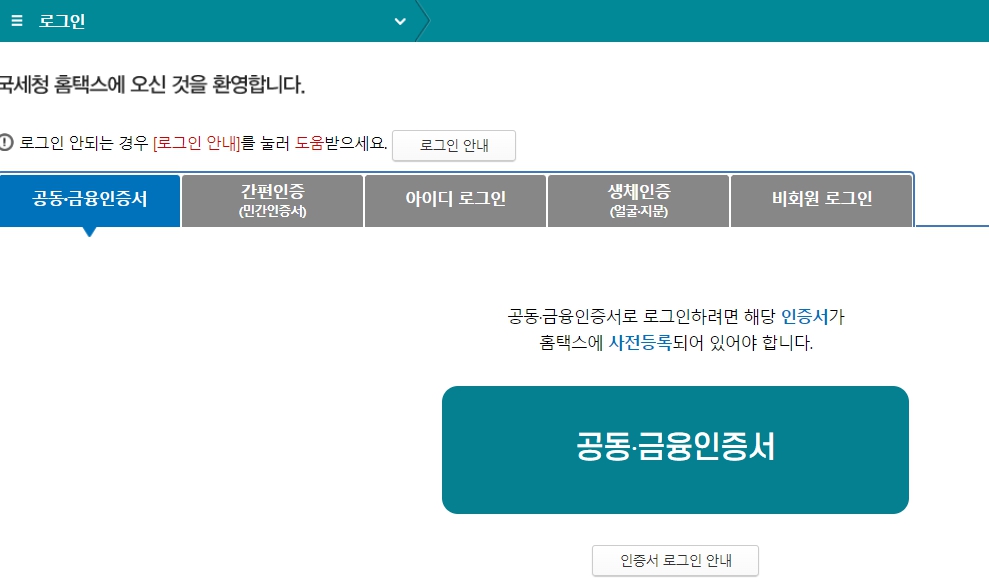989x583 pixels.
Task: Select the active 공동·금융인증서 tab
Action: [x=90, y=198]
